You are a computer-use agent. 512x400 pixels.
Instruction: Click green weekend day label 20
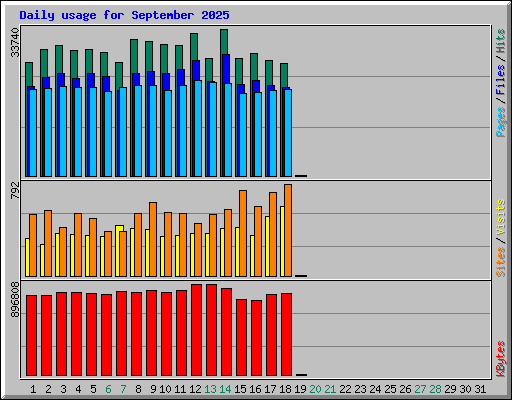click(x=315, y=389)
